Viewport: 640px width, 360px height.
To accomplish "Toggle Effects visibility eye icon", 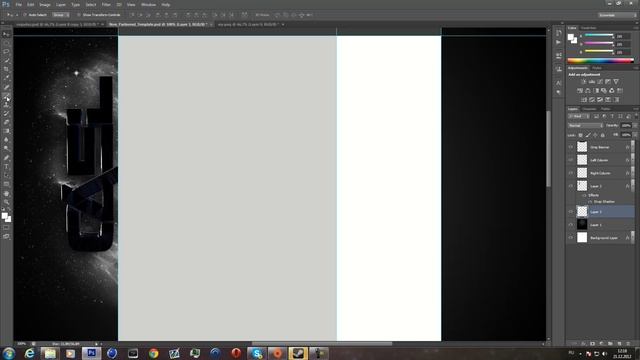I will point(584,196).
